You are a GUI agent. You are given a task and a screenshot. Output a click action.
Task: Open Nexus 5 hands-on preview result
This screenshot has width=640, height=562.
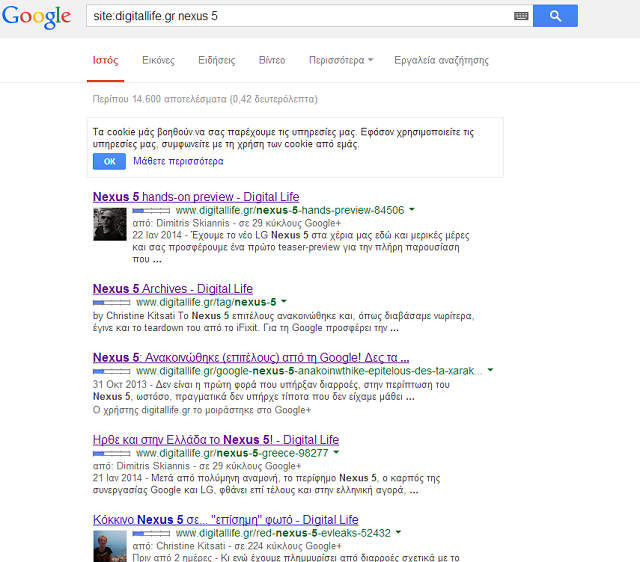tap(196, 197)
